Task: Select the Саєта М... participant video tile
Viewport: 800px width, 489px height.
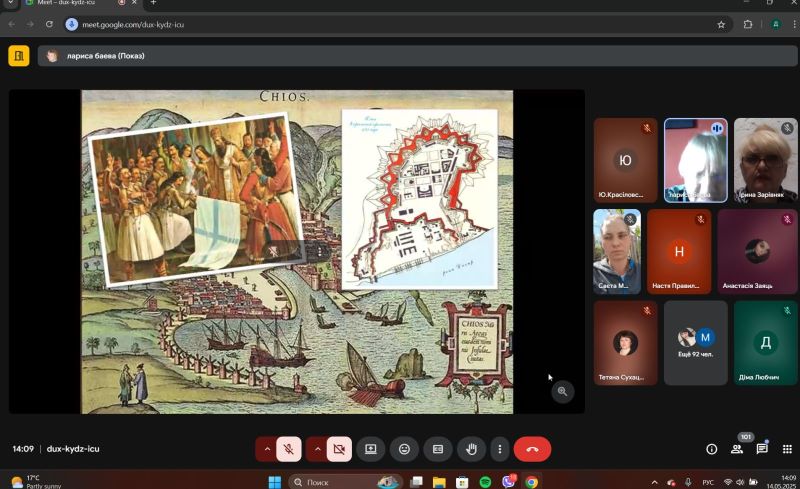Action: pyautogui.click(x=617, y=251)
